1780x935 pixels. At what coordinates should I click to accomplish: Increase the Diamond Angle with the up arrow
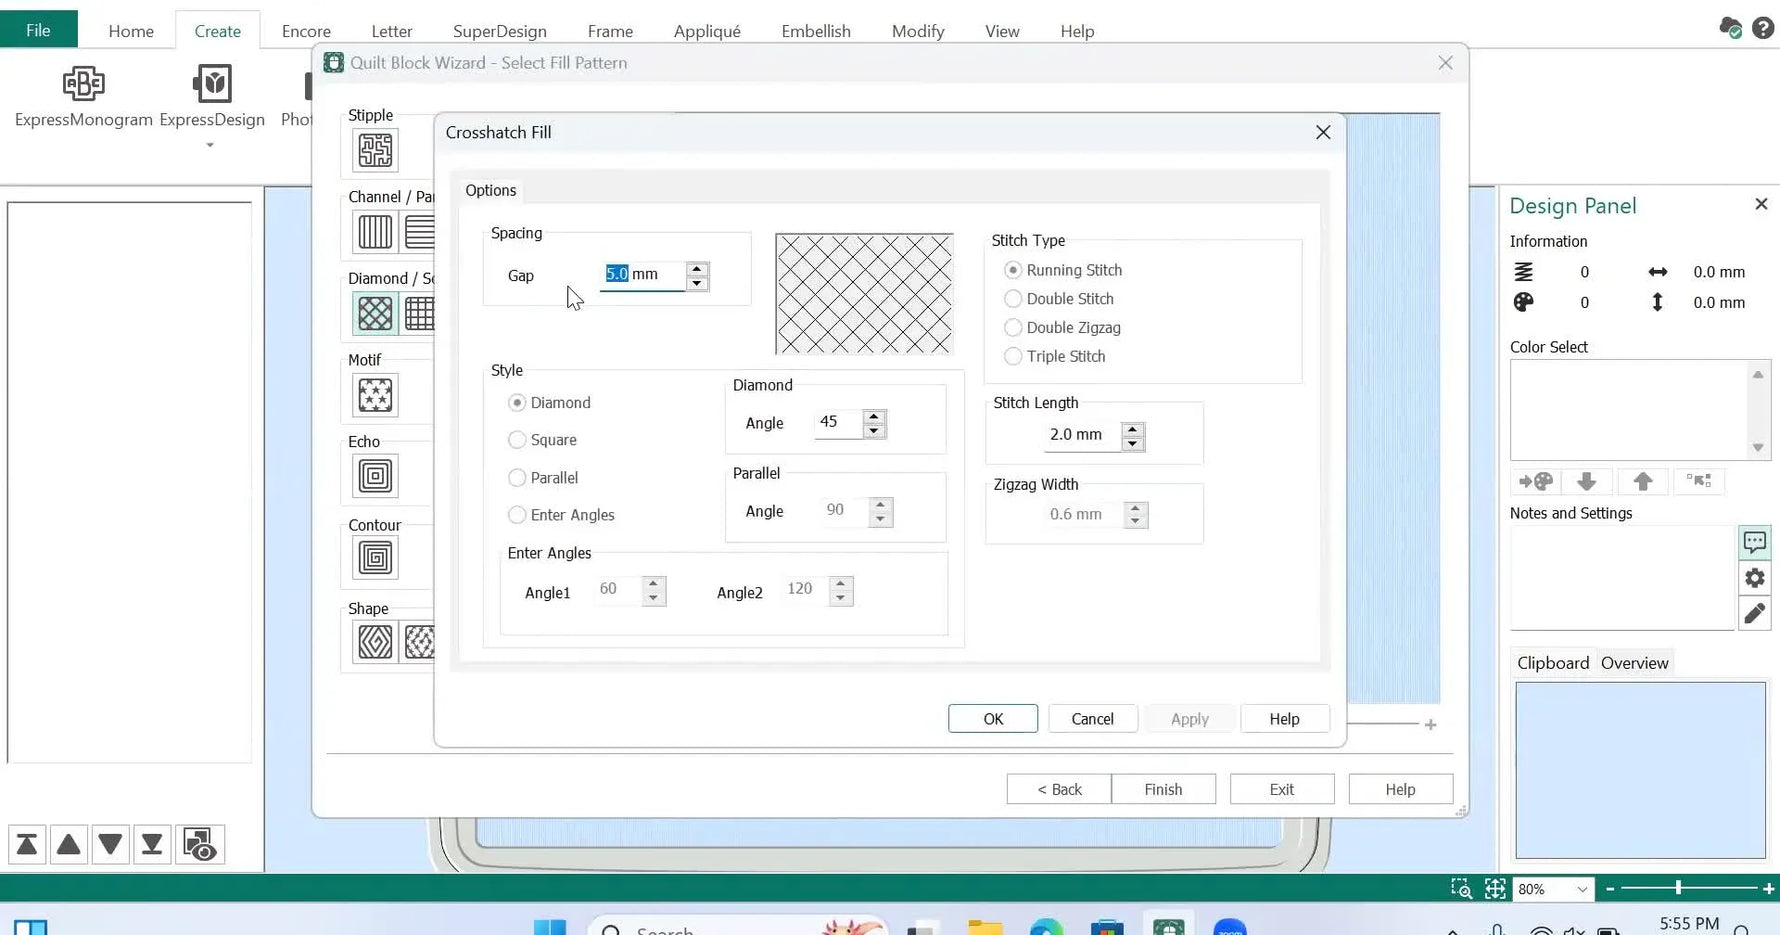click(x=875, y=417)
